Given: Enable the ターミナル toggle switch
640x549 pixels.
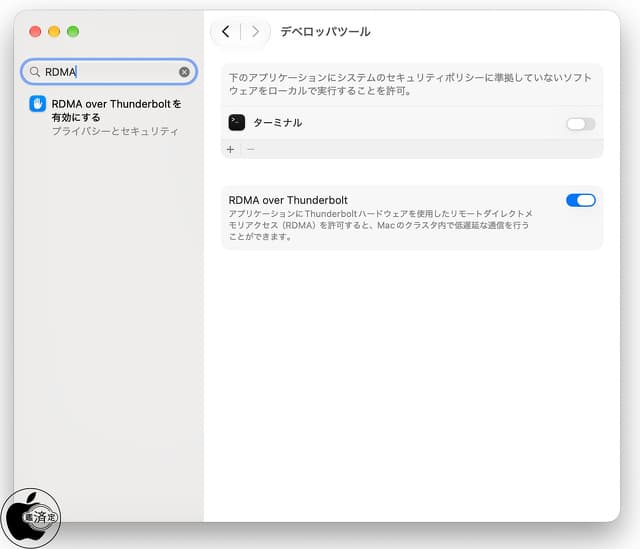Looking at the screenshot, I should pyautogui.click(x=580, y=124).
